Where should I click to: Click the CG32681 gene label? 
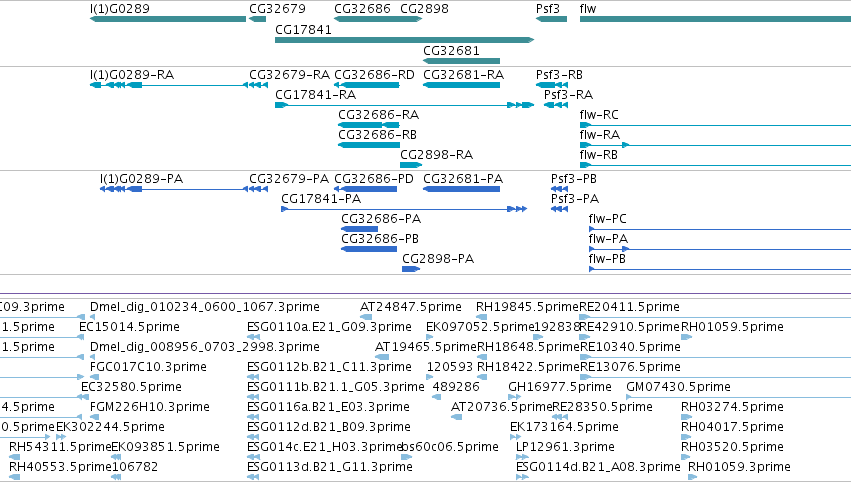[452, 50]
